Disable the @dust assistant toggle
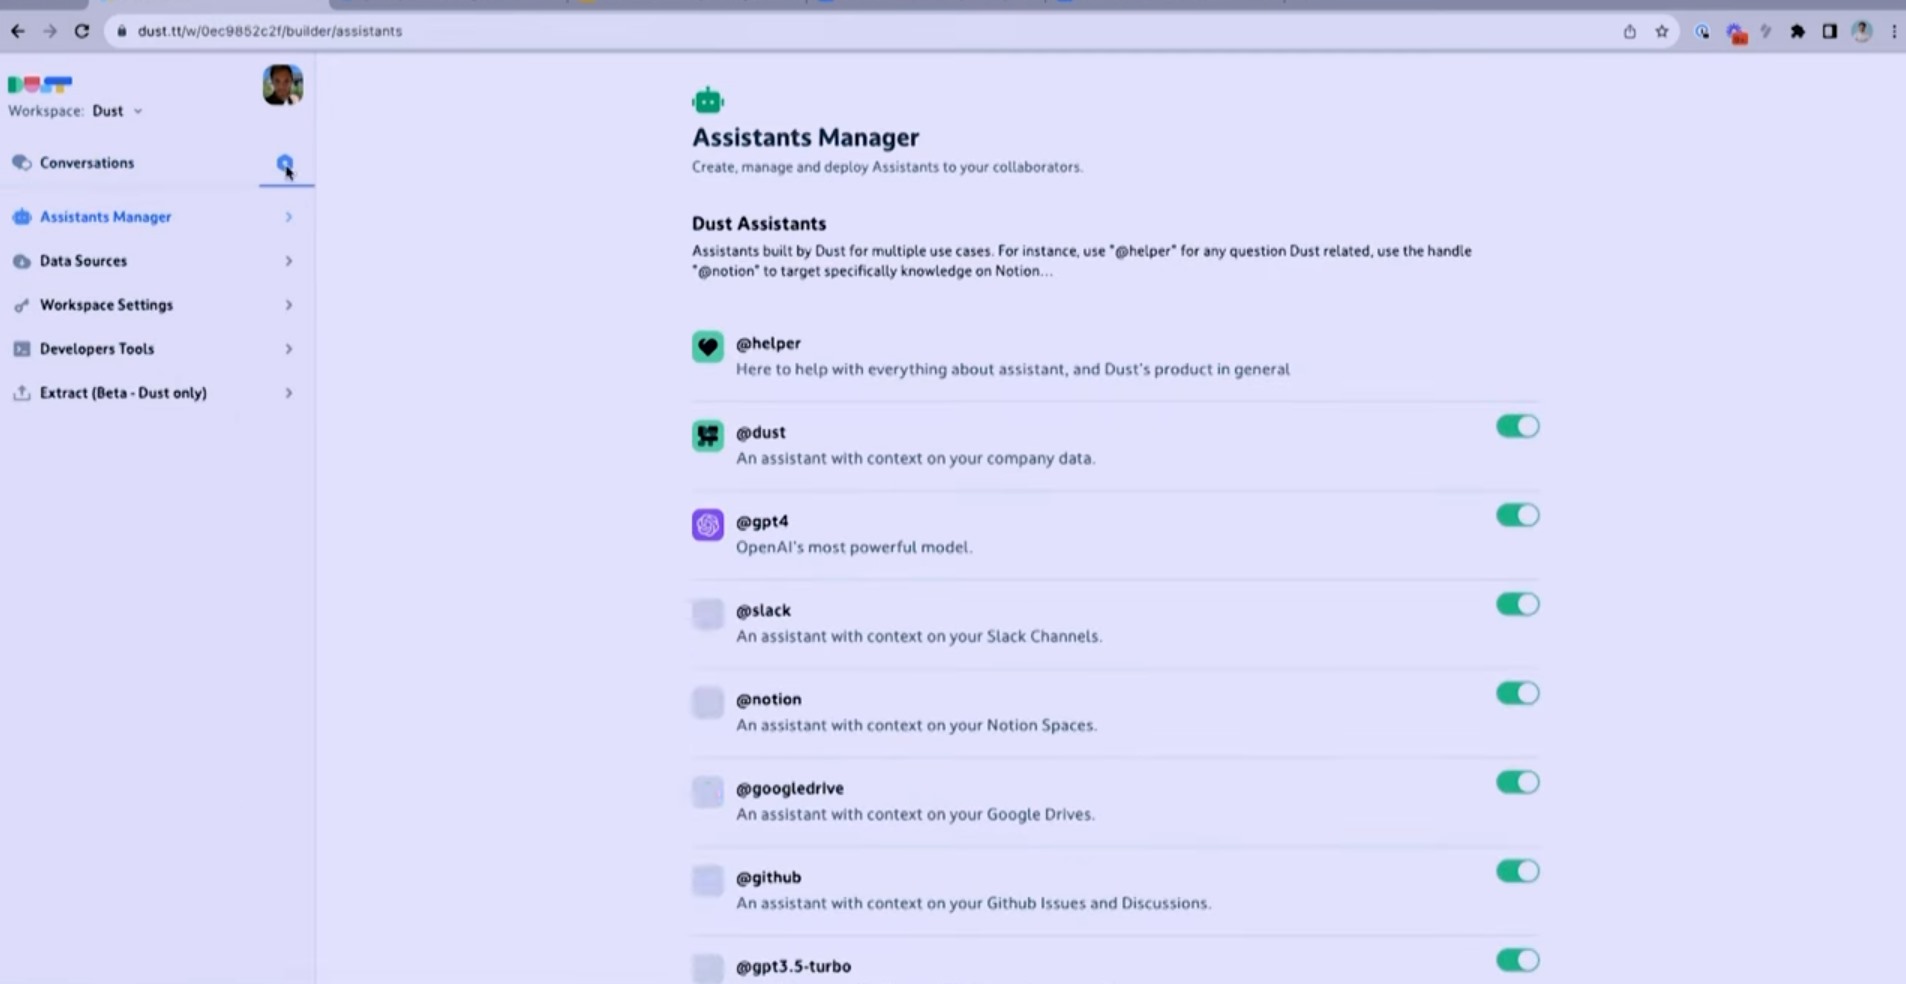The width and height of the screenshot is (1906, 984). 1517,426
